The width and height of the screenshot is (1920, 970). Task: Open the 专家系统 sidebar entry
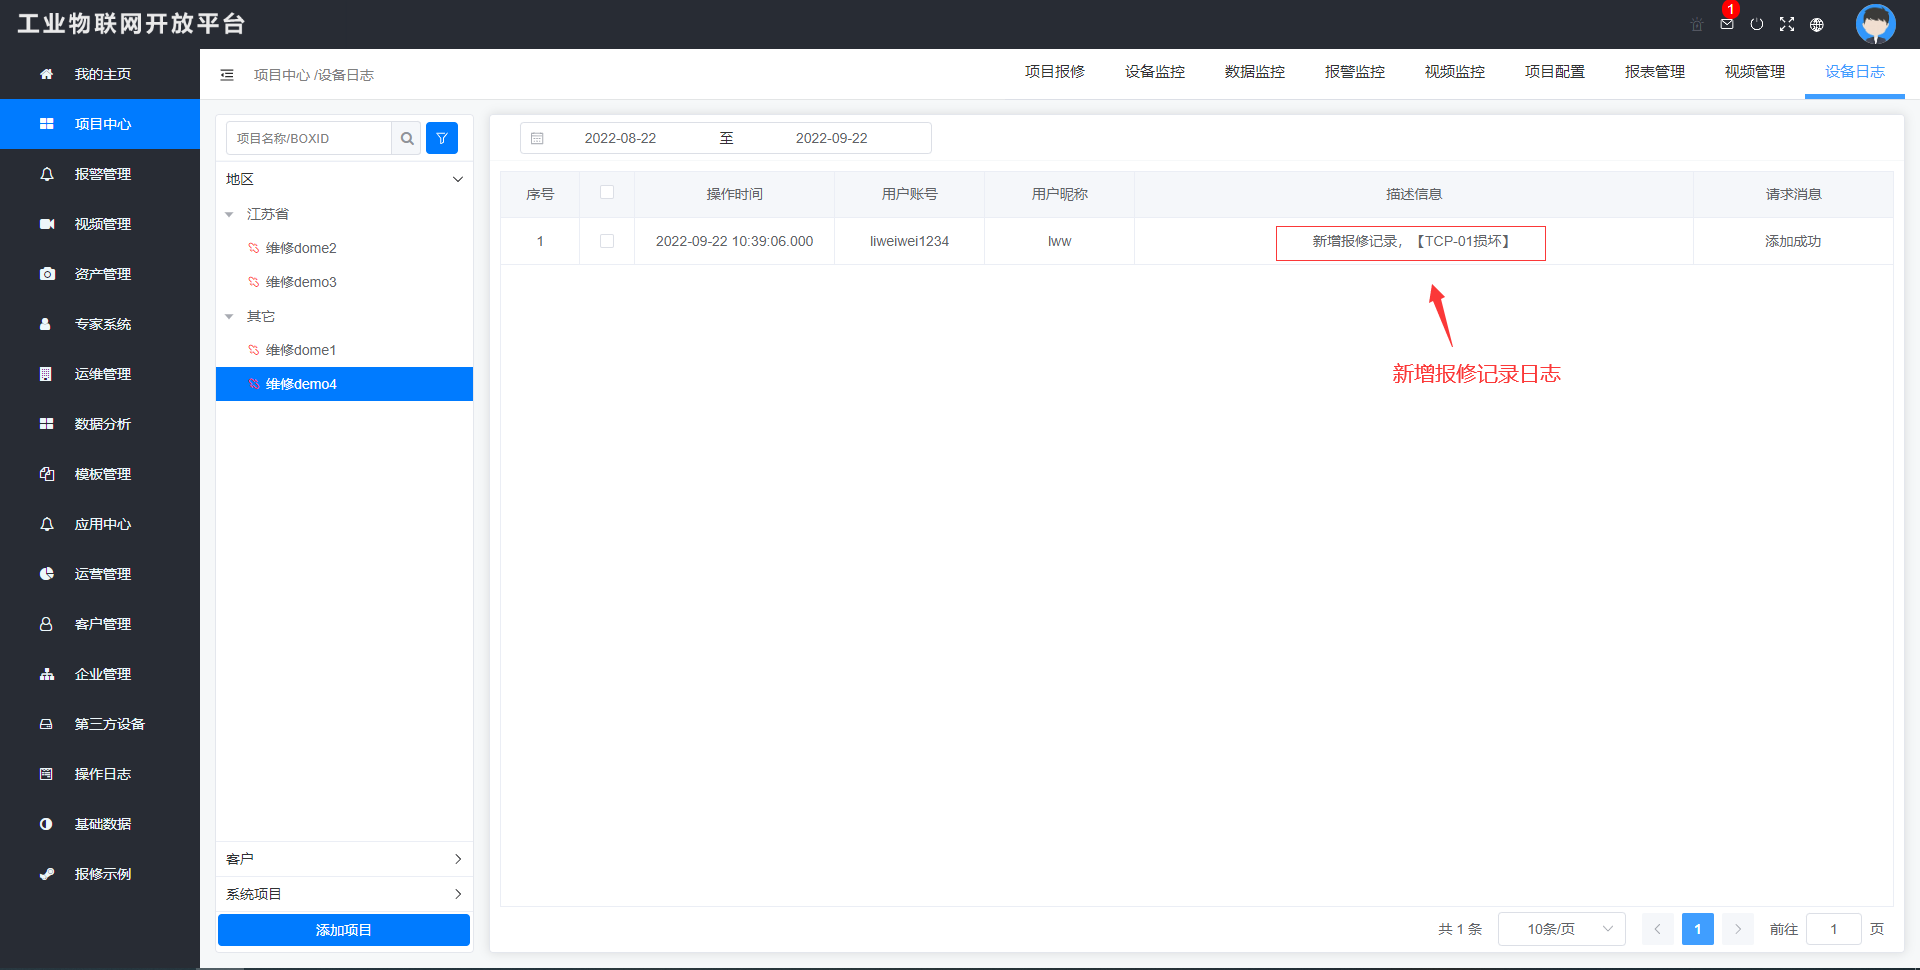point(100,324)
